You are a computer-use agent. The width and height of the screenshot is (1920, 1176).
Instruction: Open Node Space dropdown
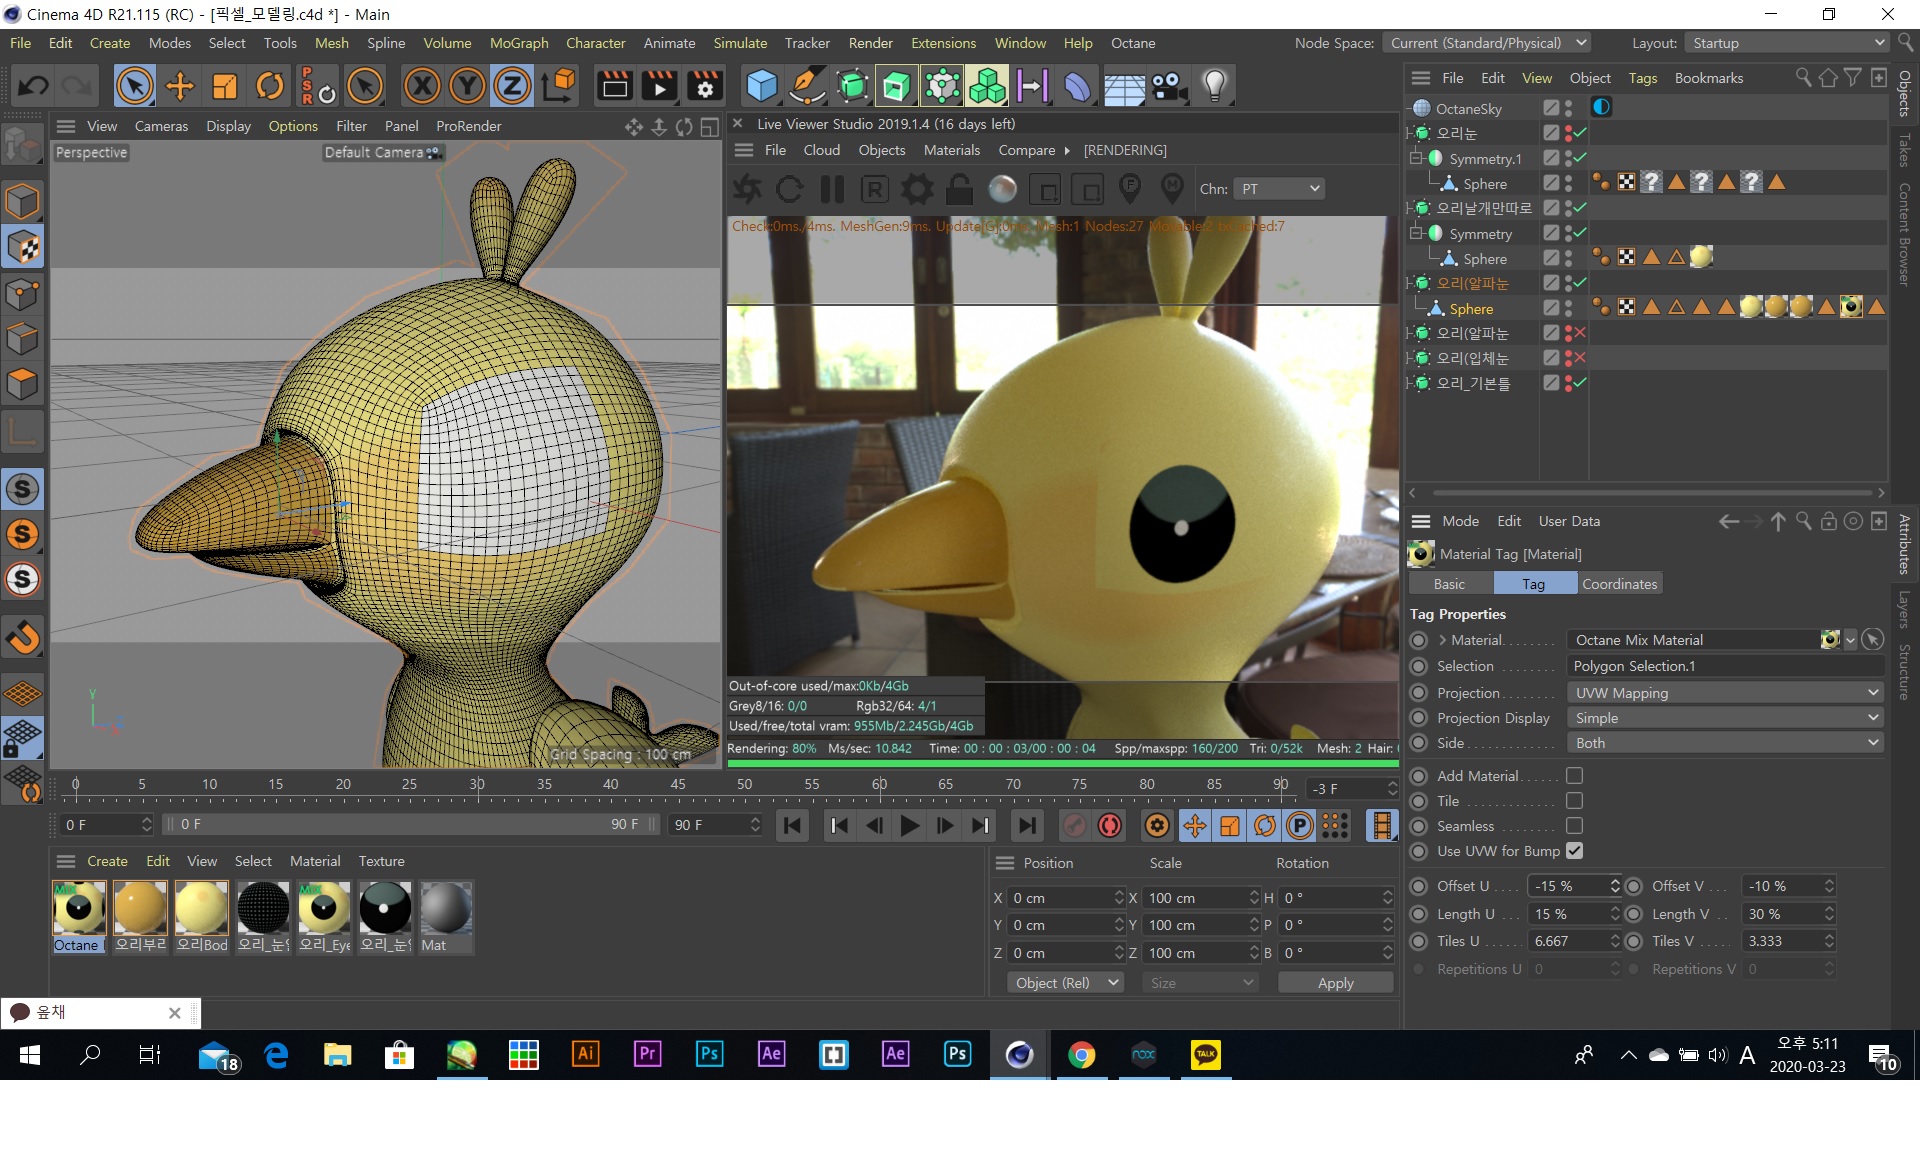pos(1485,43)
